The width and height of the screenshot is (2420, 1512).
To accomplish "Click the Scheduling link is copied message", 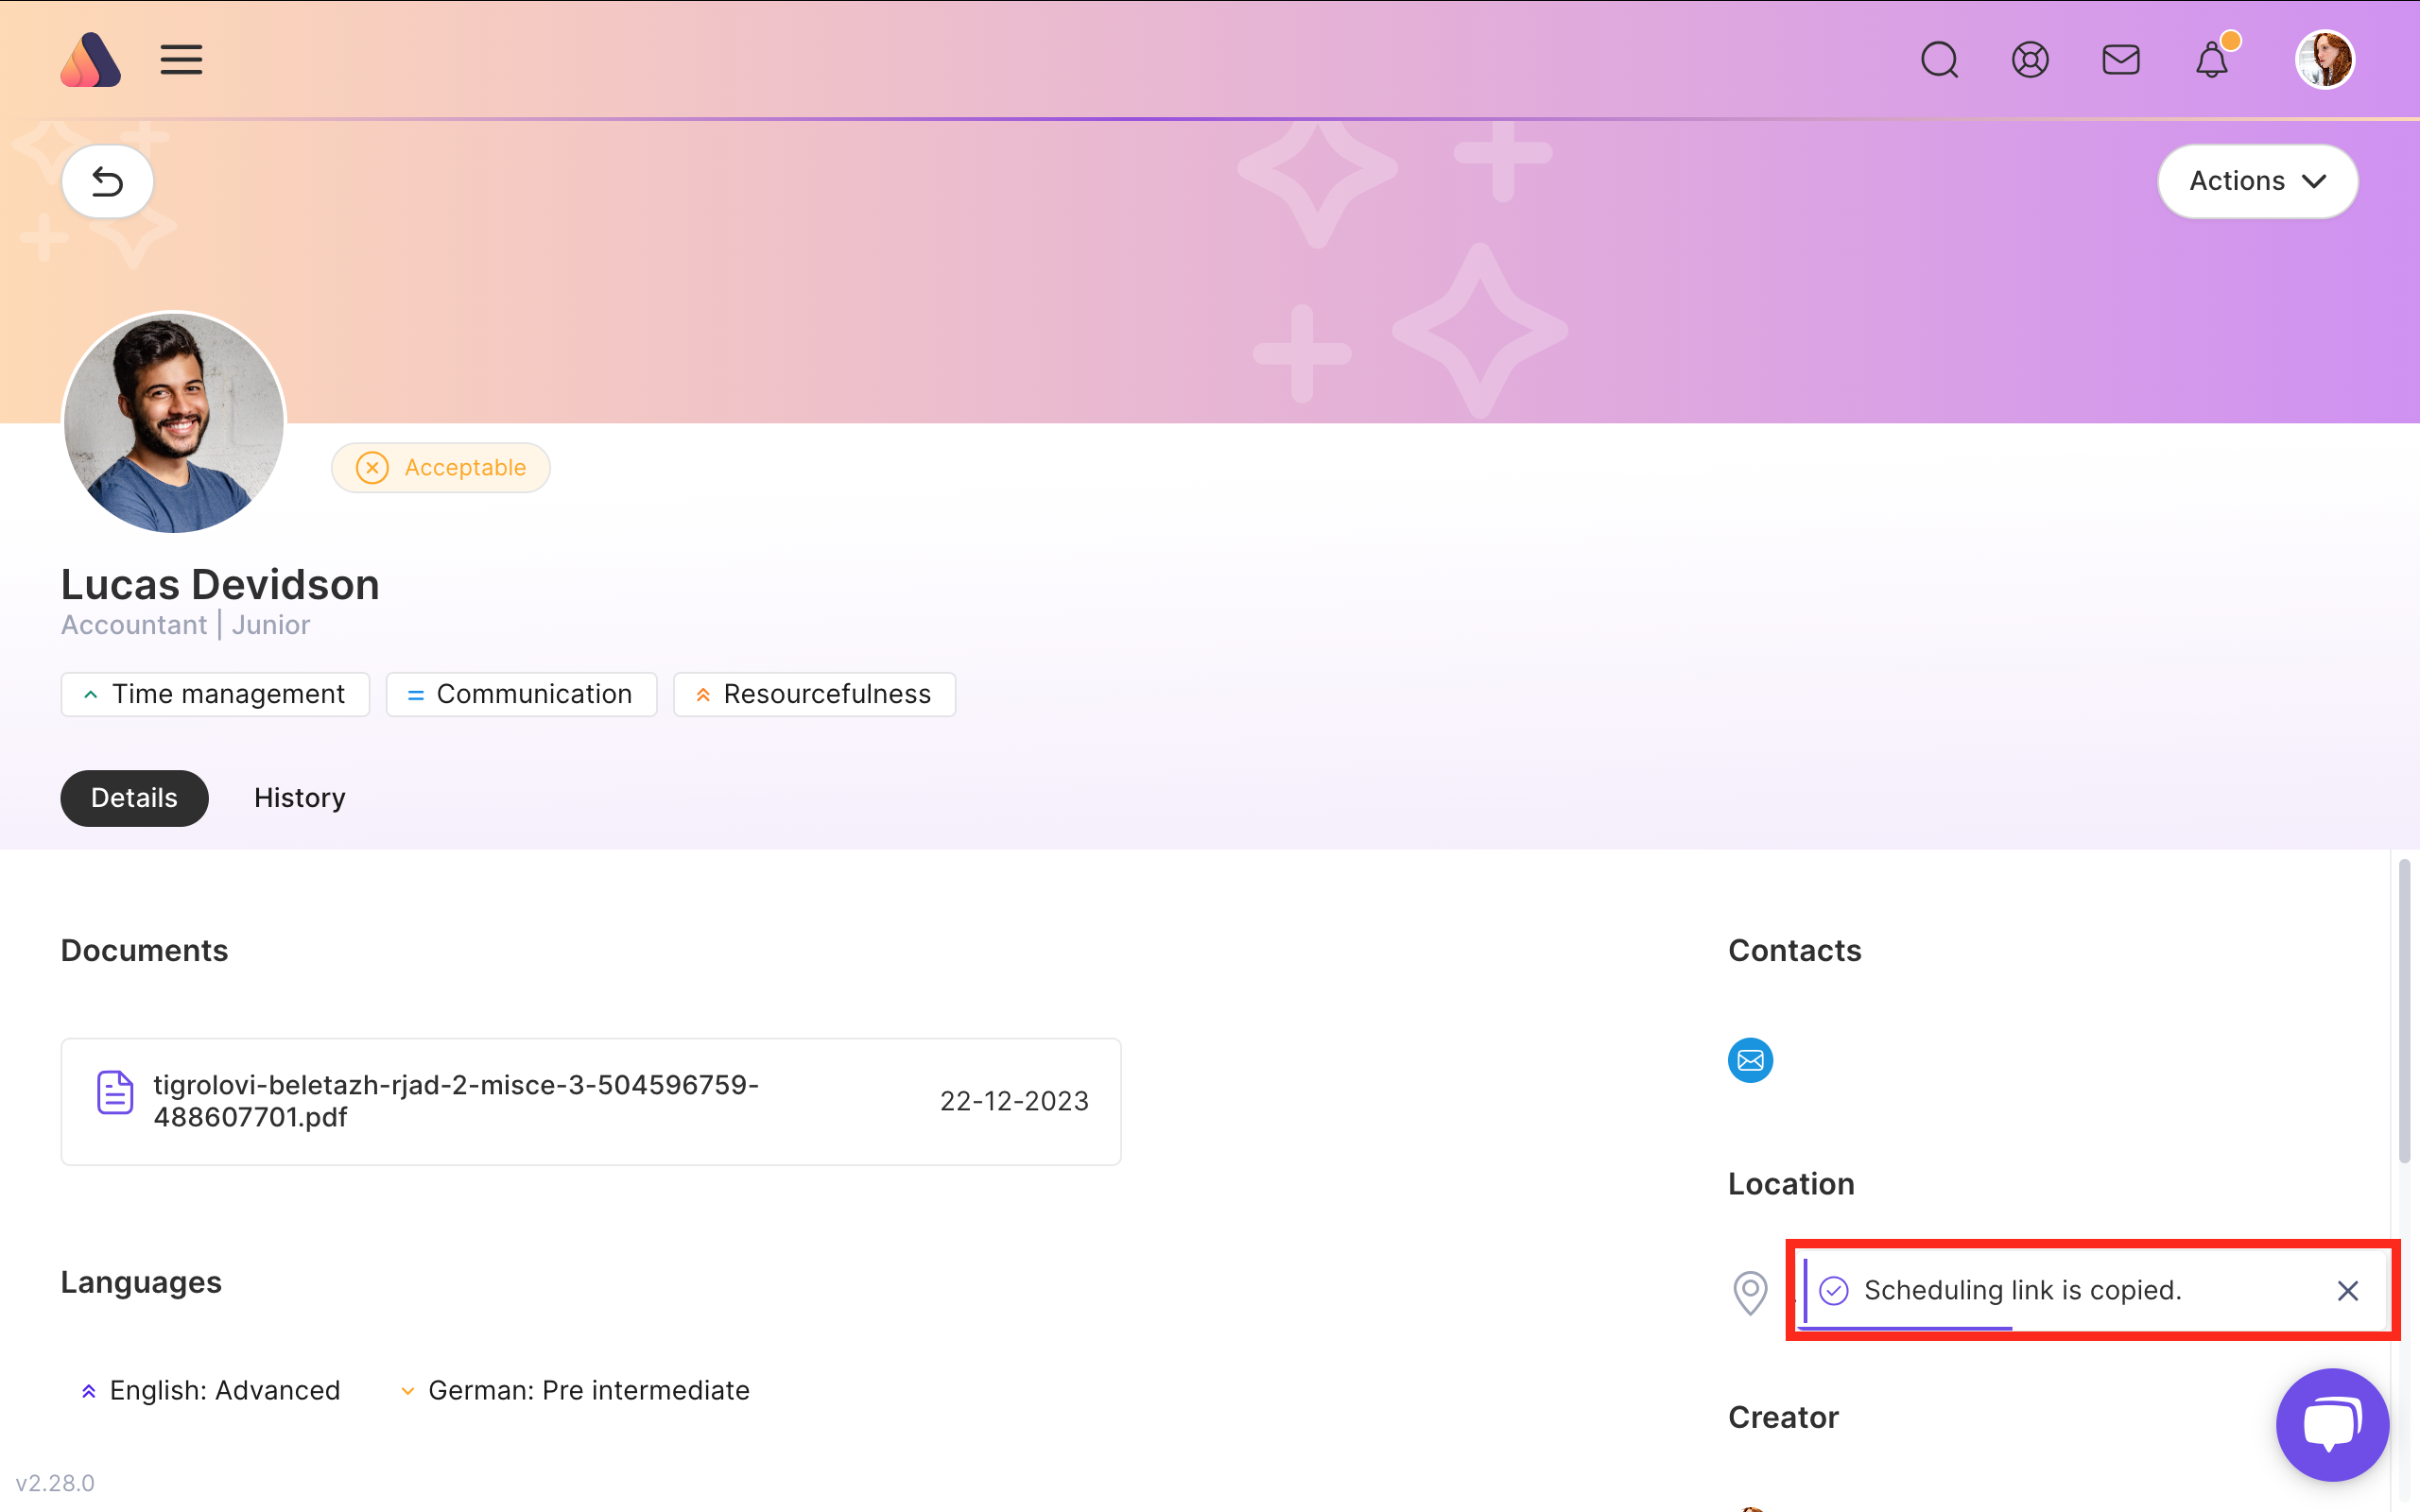I will [2022, 1290].
